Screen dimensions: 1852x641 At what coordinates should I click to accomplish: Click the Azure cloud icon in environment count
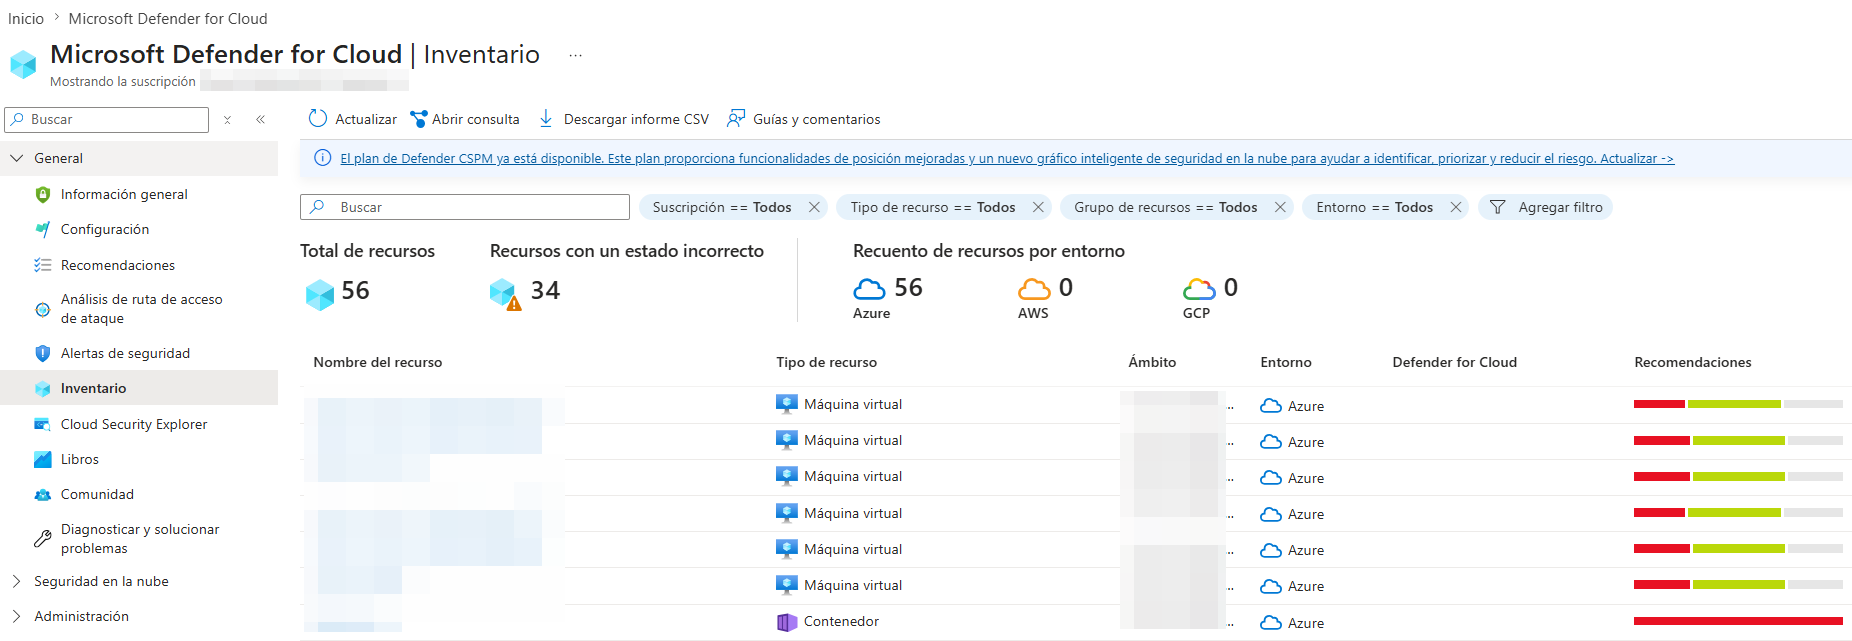(x=869, y=289)
